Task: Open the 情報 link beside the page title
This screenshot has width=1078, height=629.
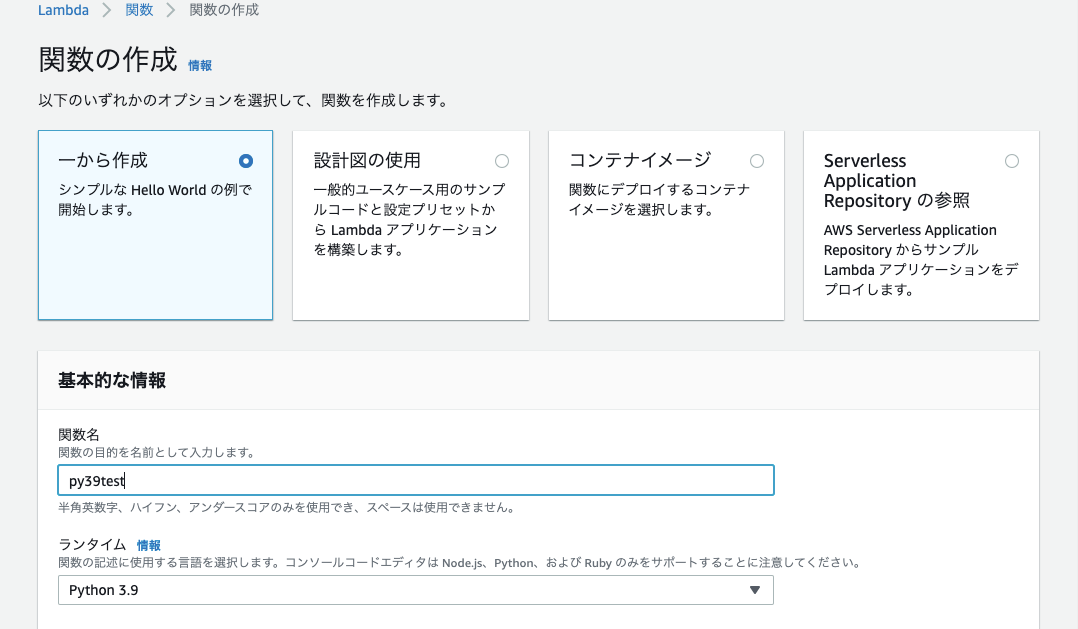Action: (x=200, y=65)
